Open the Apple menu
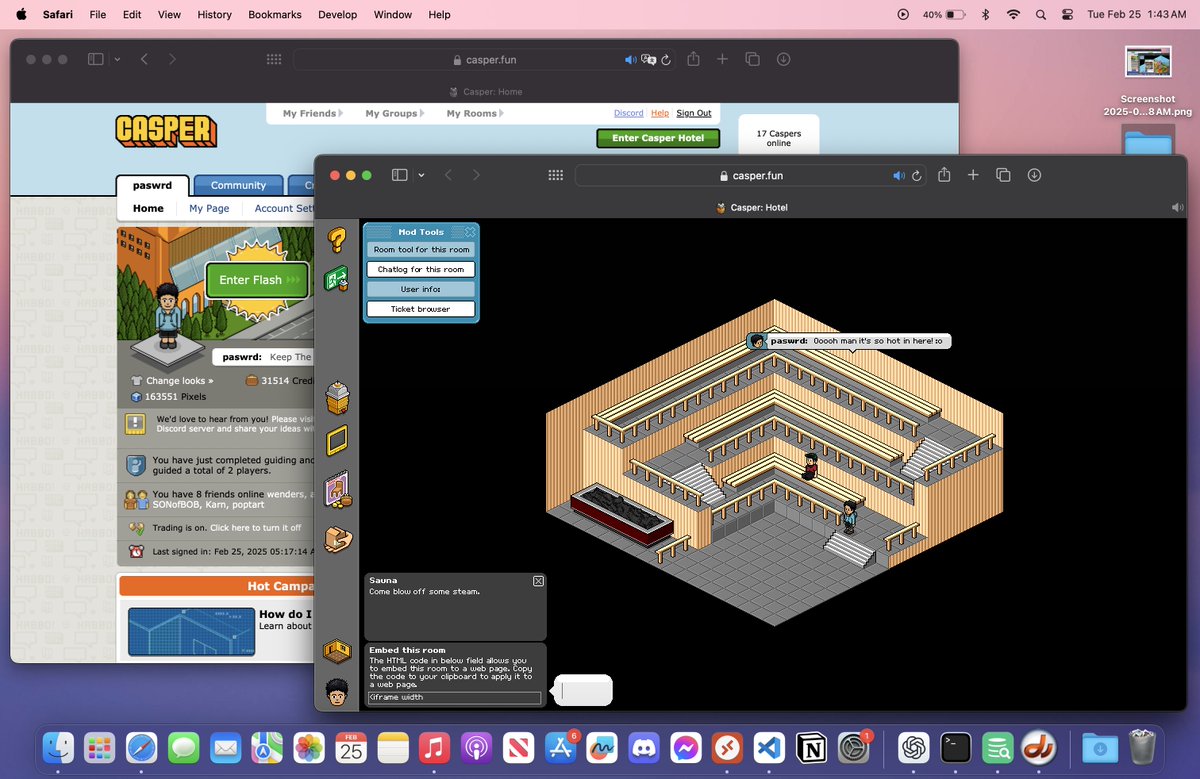 pyautogui.click(x=21, y=14)
